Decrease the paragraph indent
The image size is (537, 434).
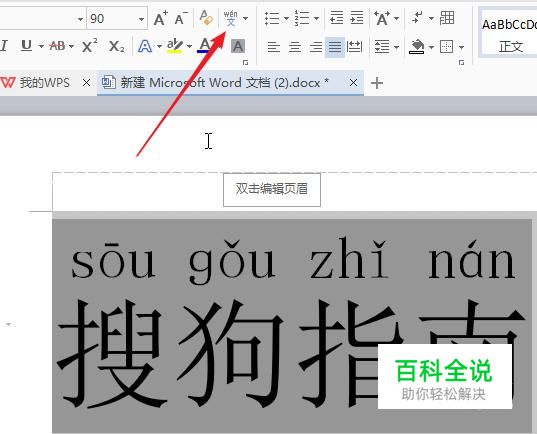pyautogui.click(x=336, y=18)
